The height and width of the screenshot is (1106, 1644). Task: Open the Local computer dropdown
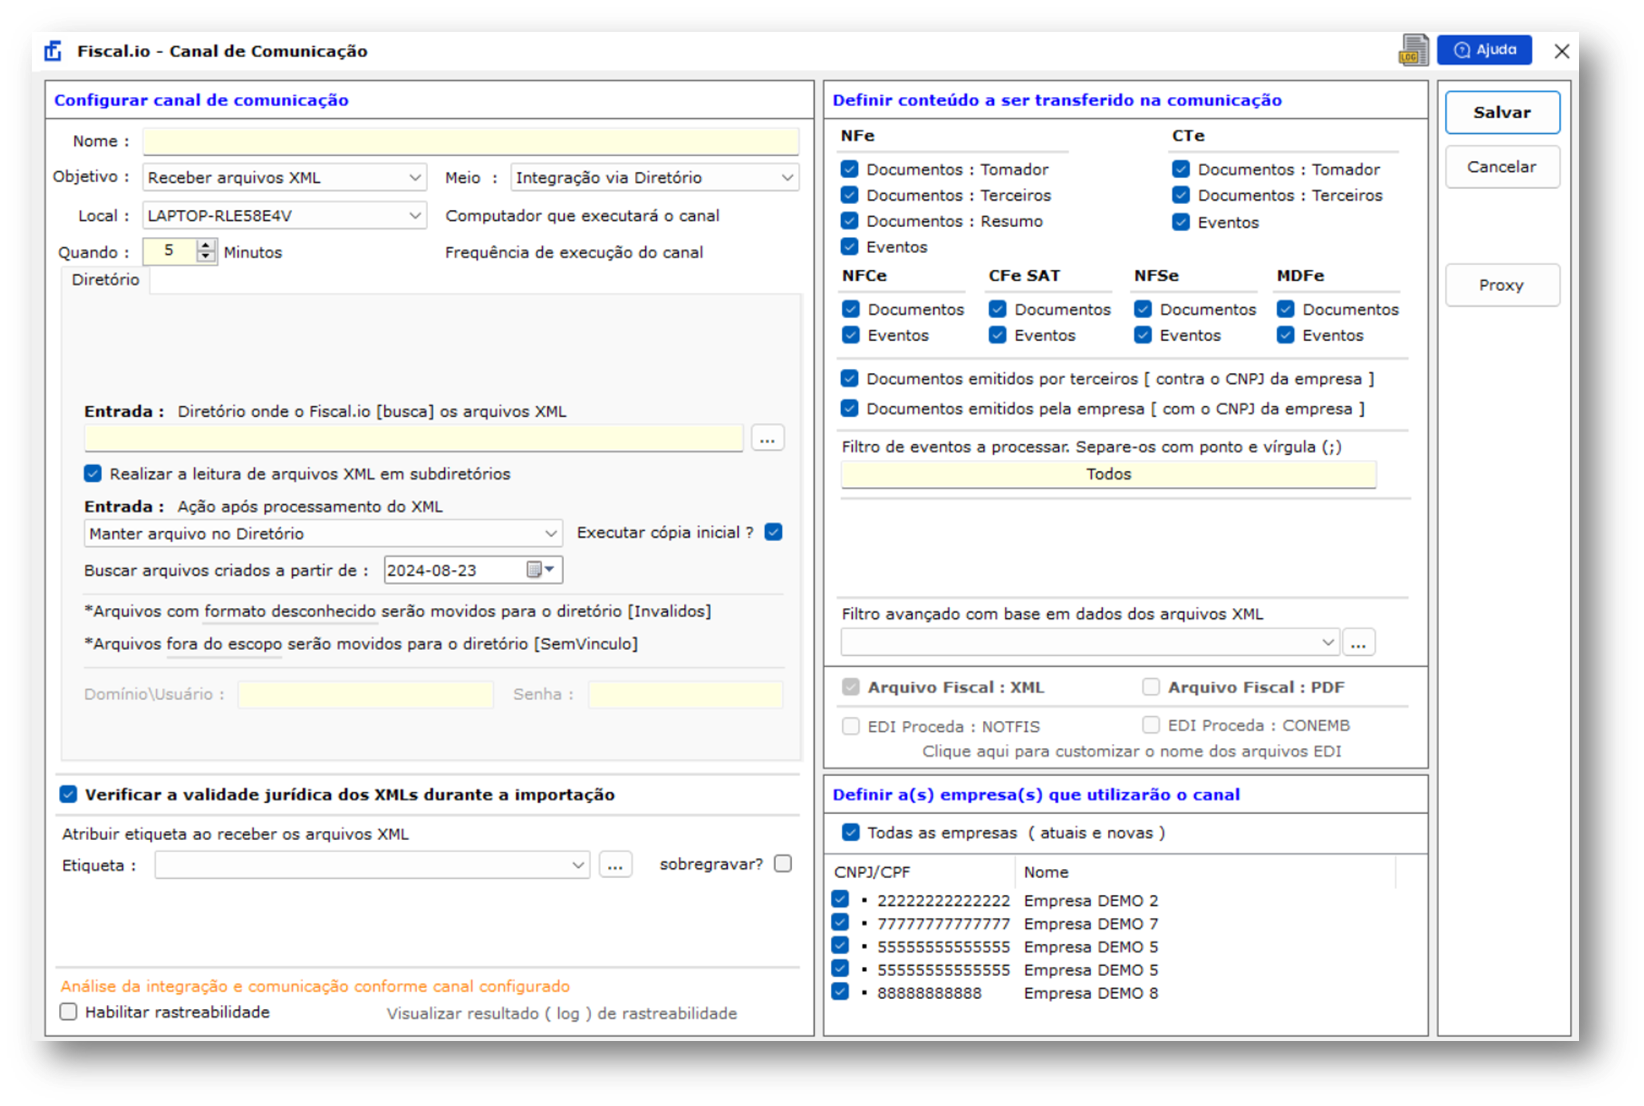click(414, 216)
